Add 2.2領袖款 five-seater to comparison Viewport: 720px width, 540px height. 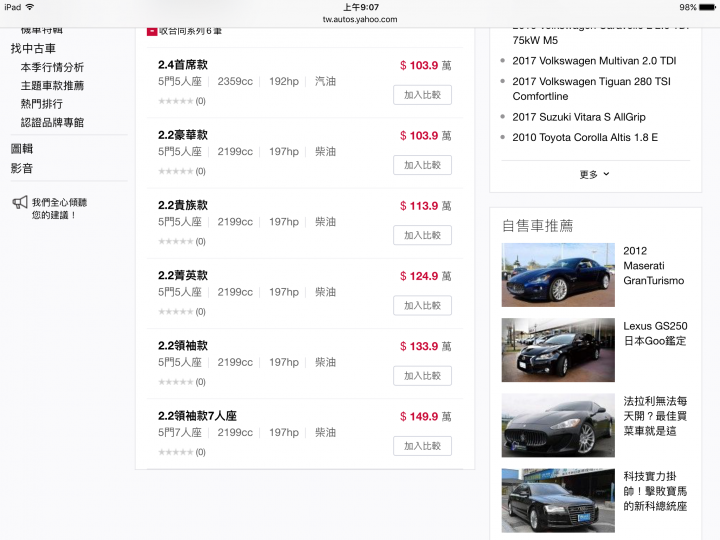422,376
